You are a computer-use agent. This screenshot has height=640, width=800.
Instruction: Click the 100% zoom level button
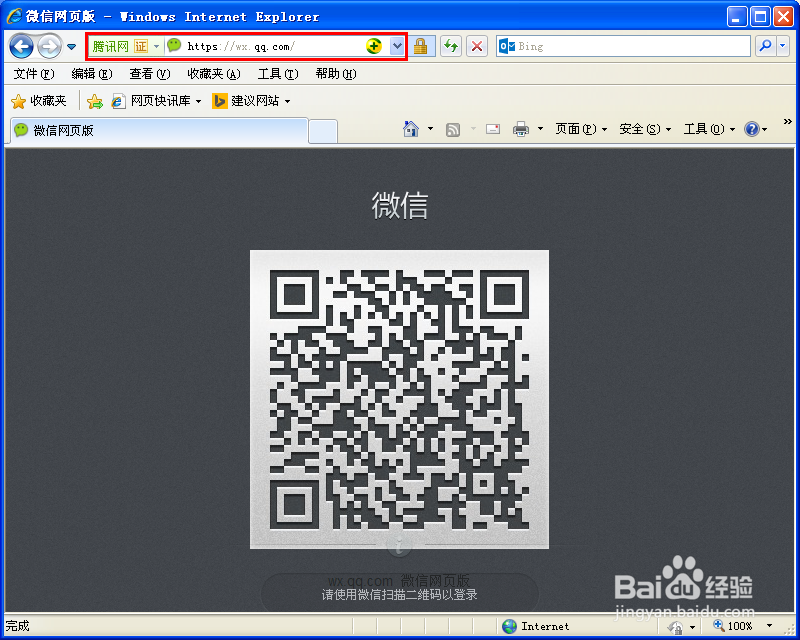[733, 626]
